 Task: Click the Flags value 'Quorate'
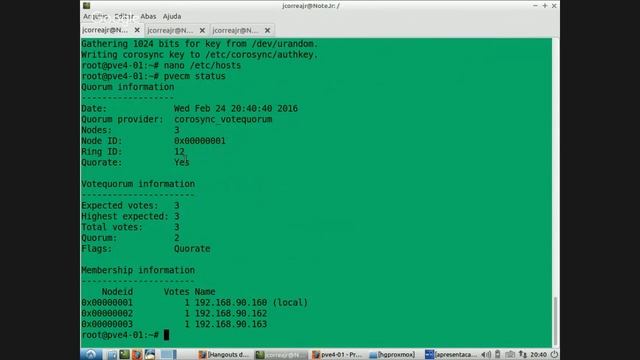click(x=192, y=249)
